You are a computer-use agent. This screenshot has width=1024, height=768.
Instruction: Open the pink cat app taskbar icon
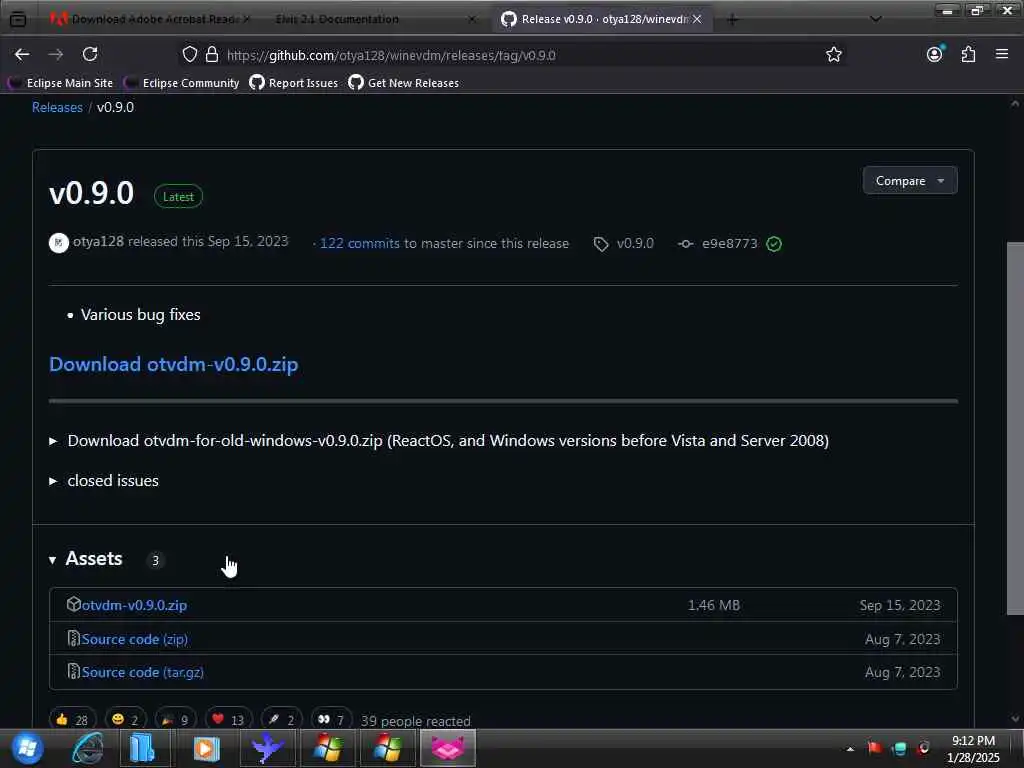(x=447, y=748)
